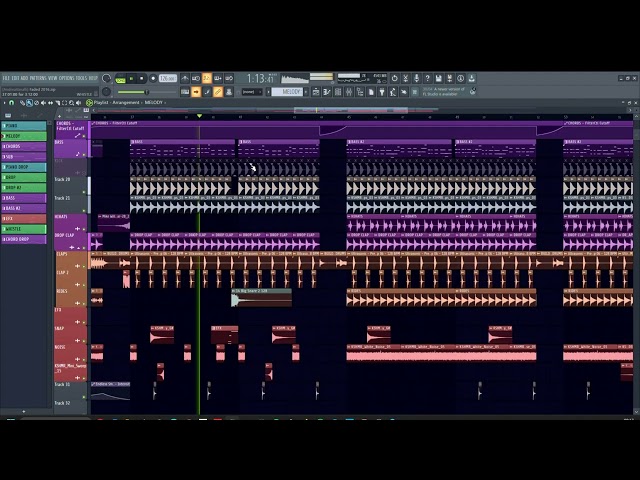Image resolution: width=640 pixels, height=480 pixels.
Task: Open the ADD menu
Action: (x=24, y=78)
